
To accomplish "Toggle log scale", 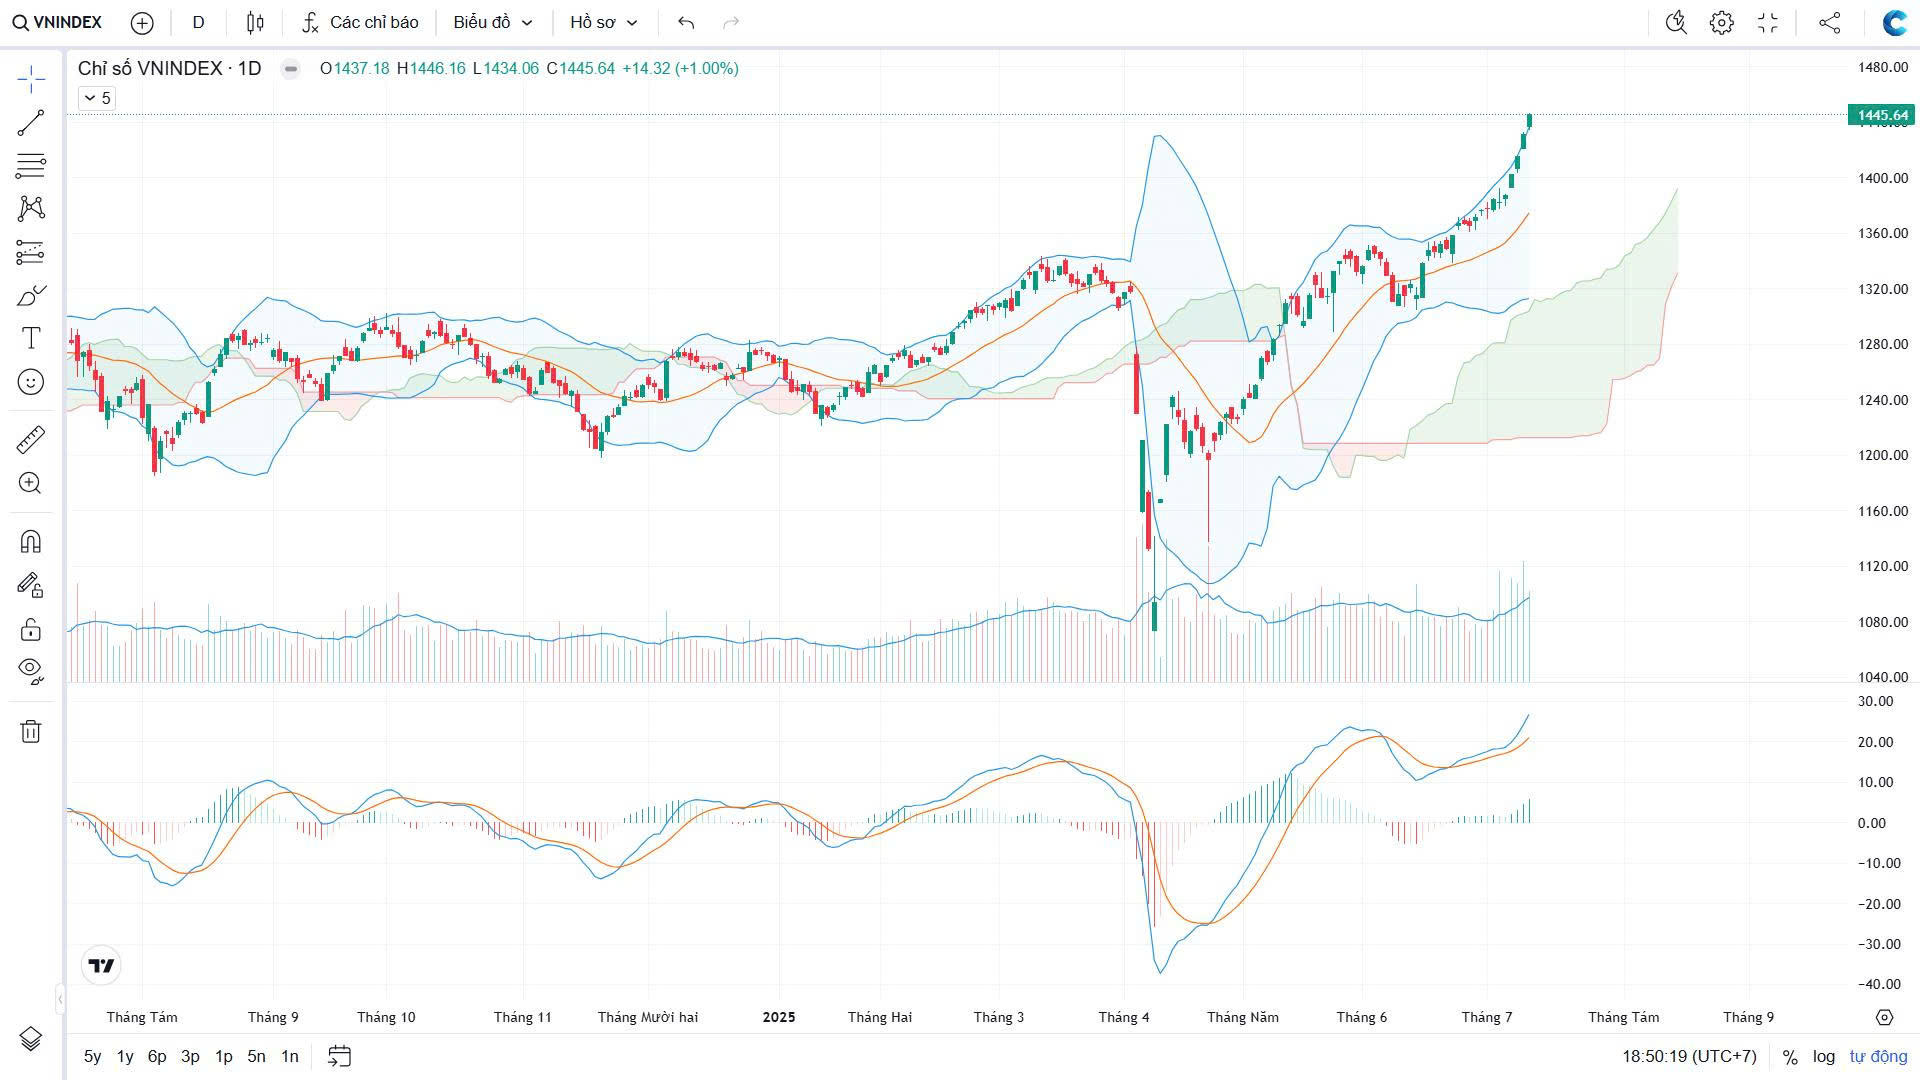I will click(1823, 1056).
